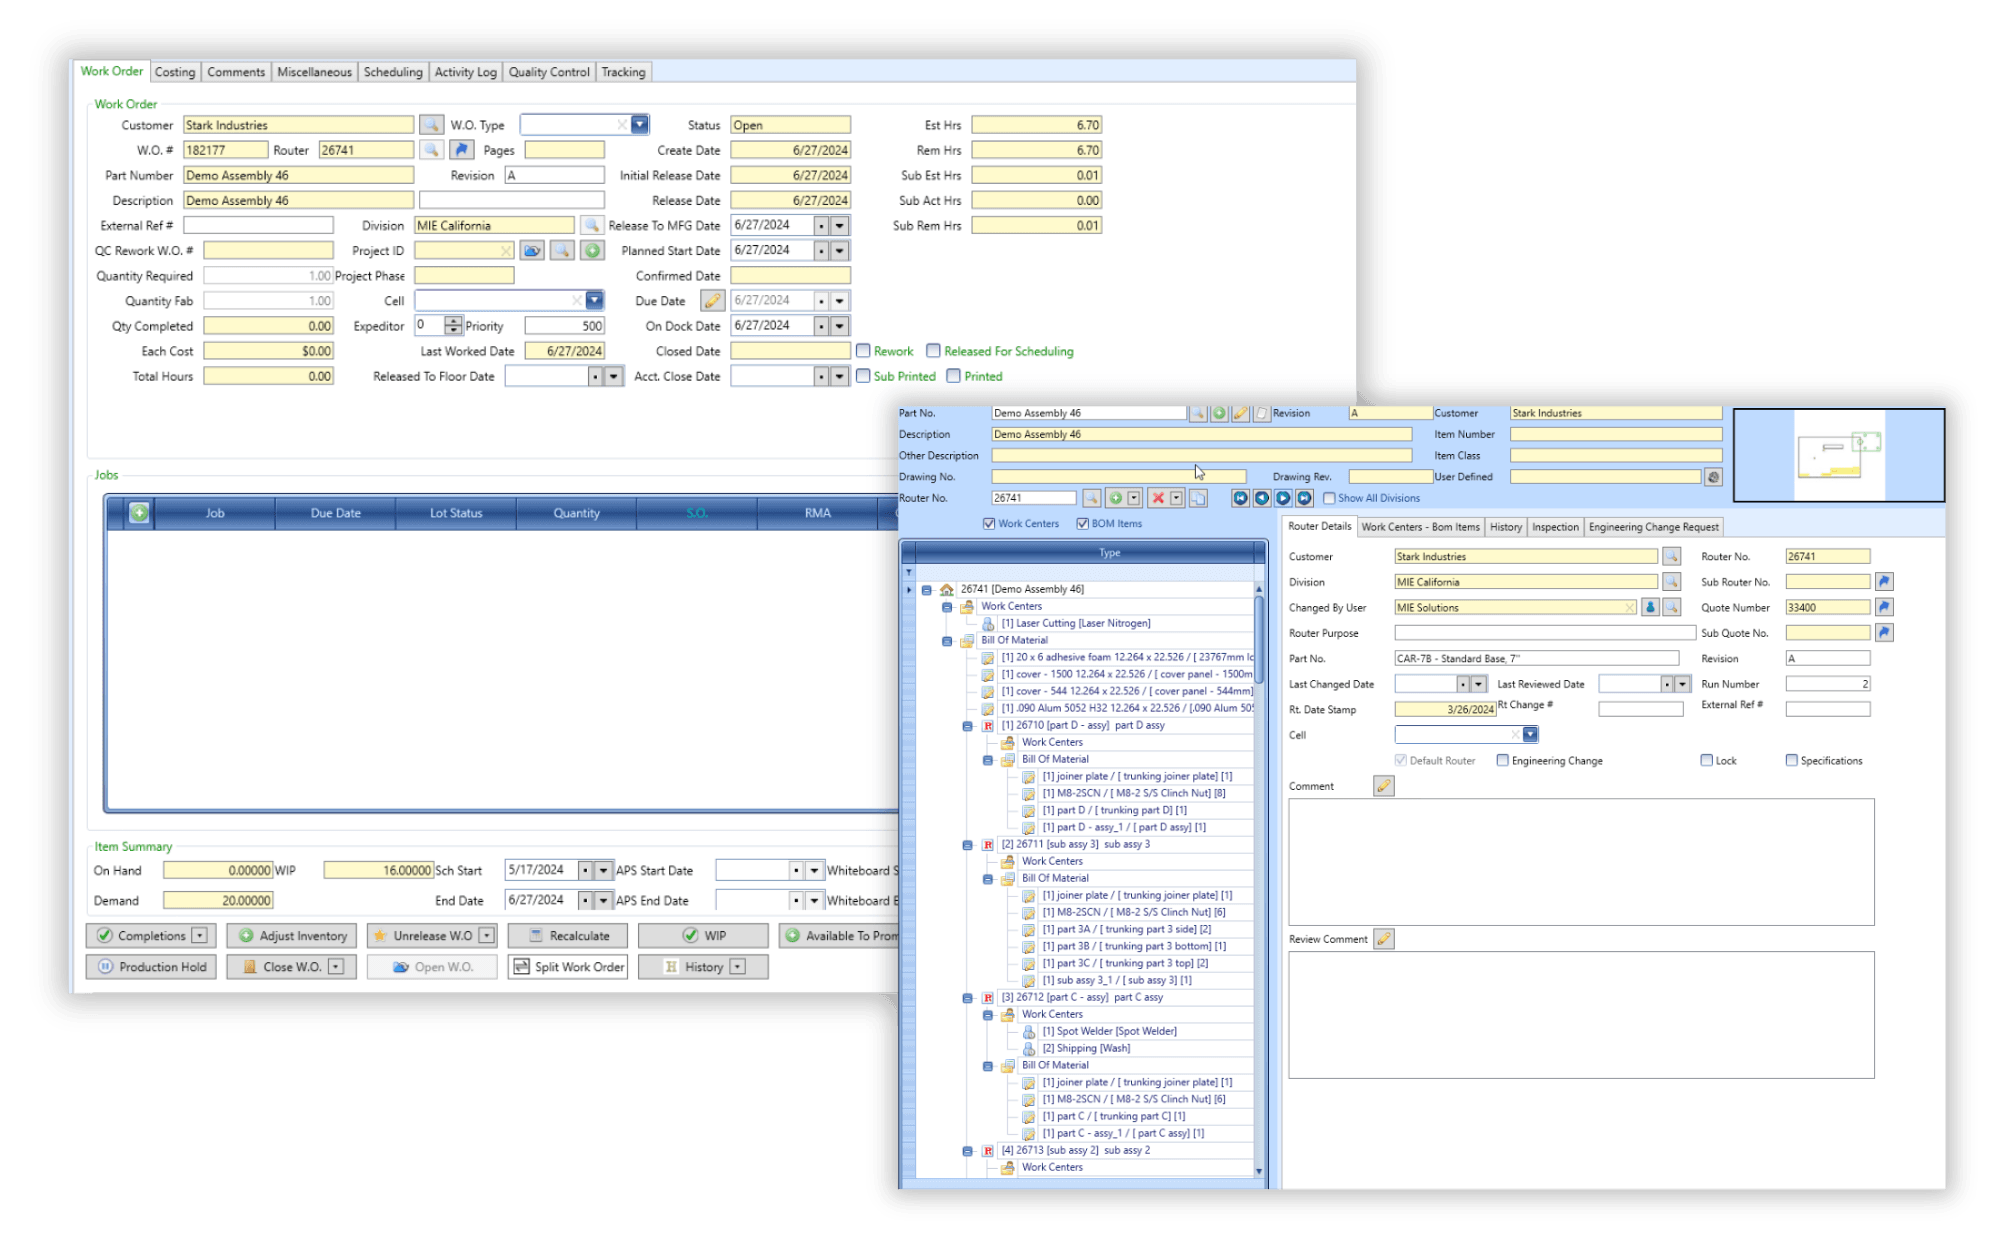Open the Quality Control tab

point(549,72)
